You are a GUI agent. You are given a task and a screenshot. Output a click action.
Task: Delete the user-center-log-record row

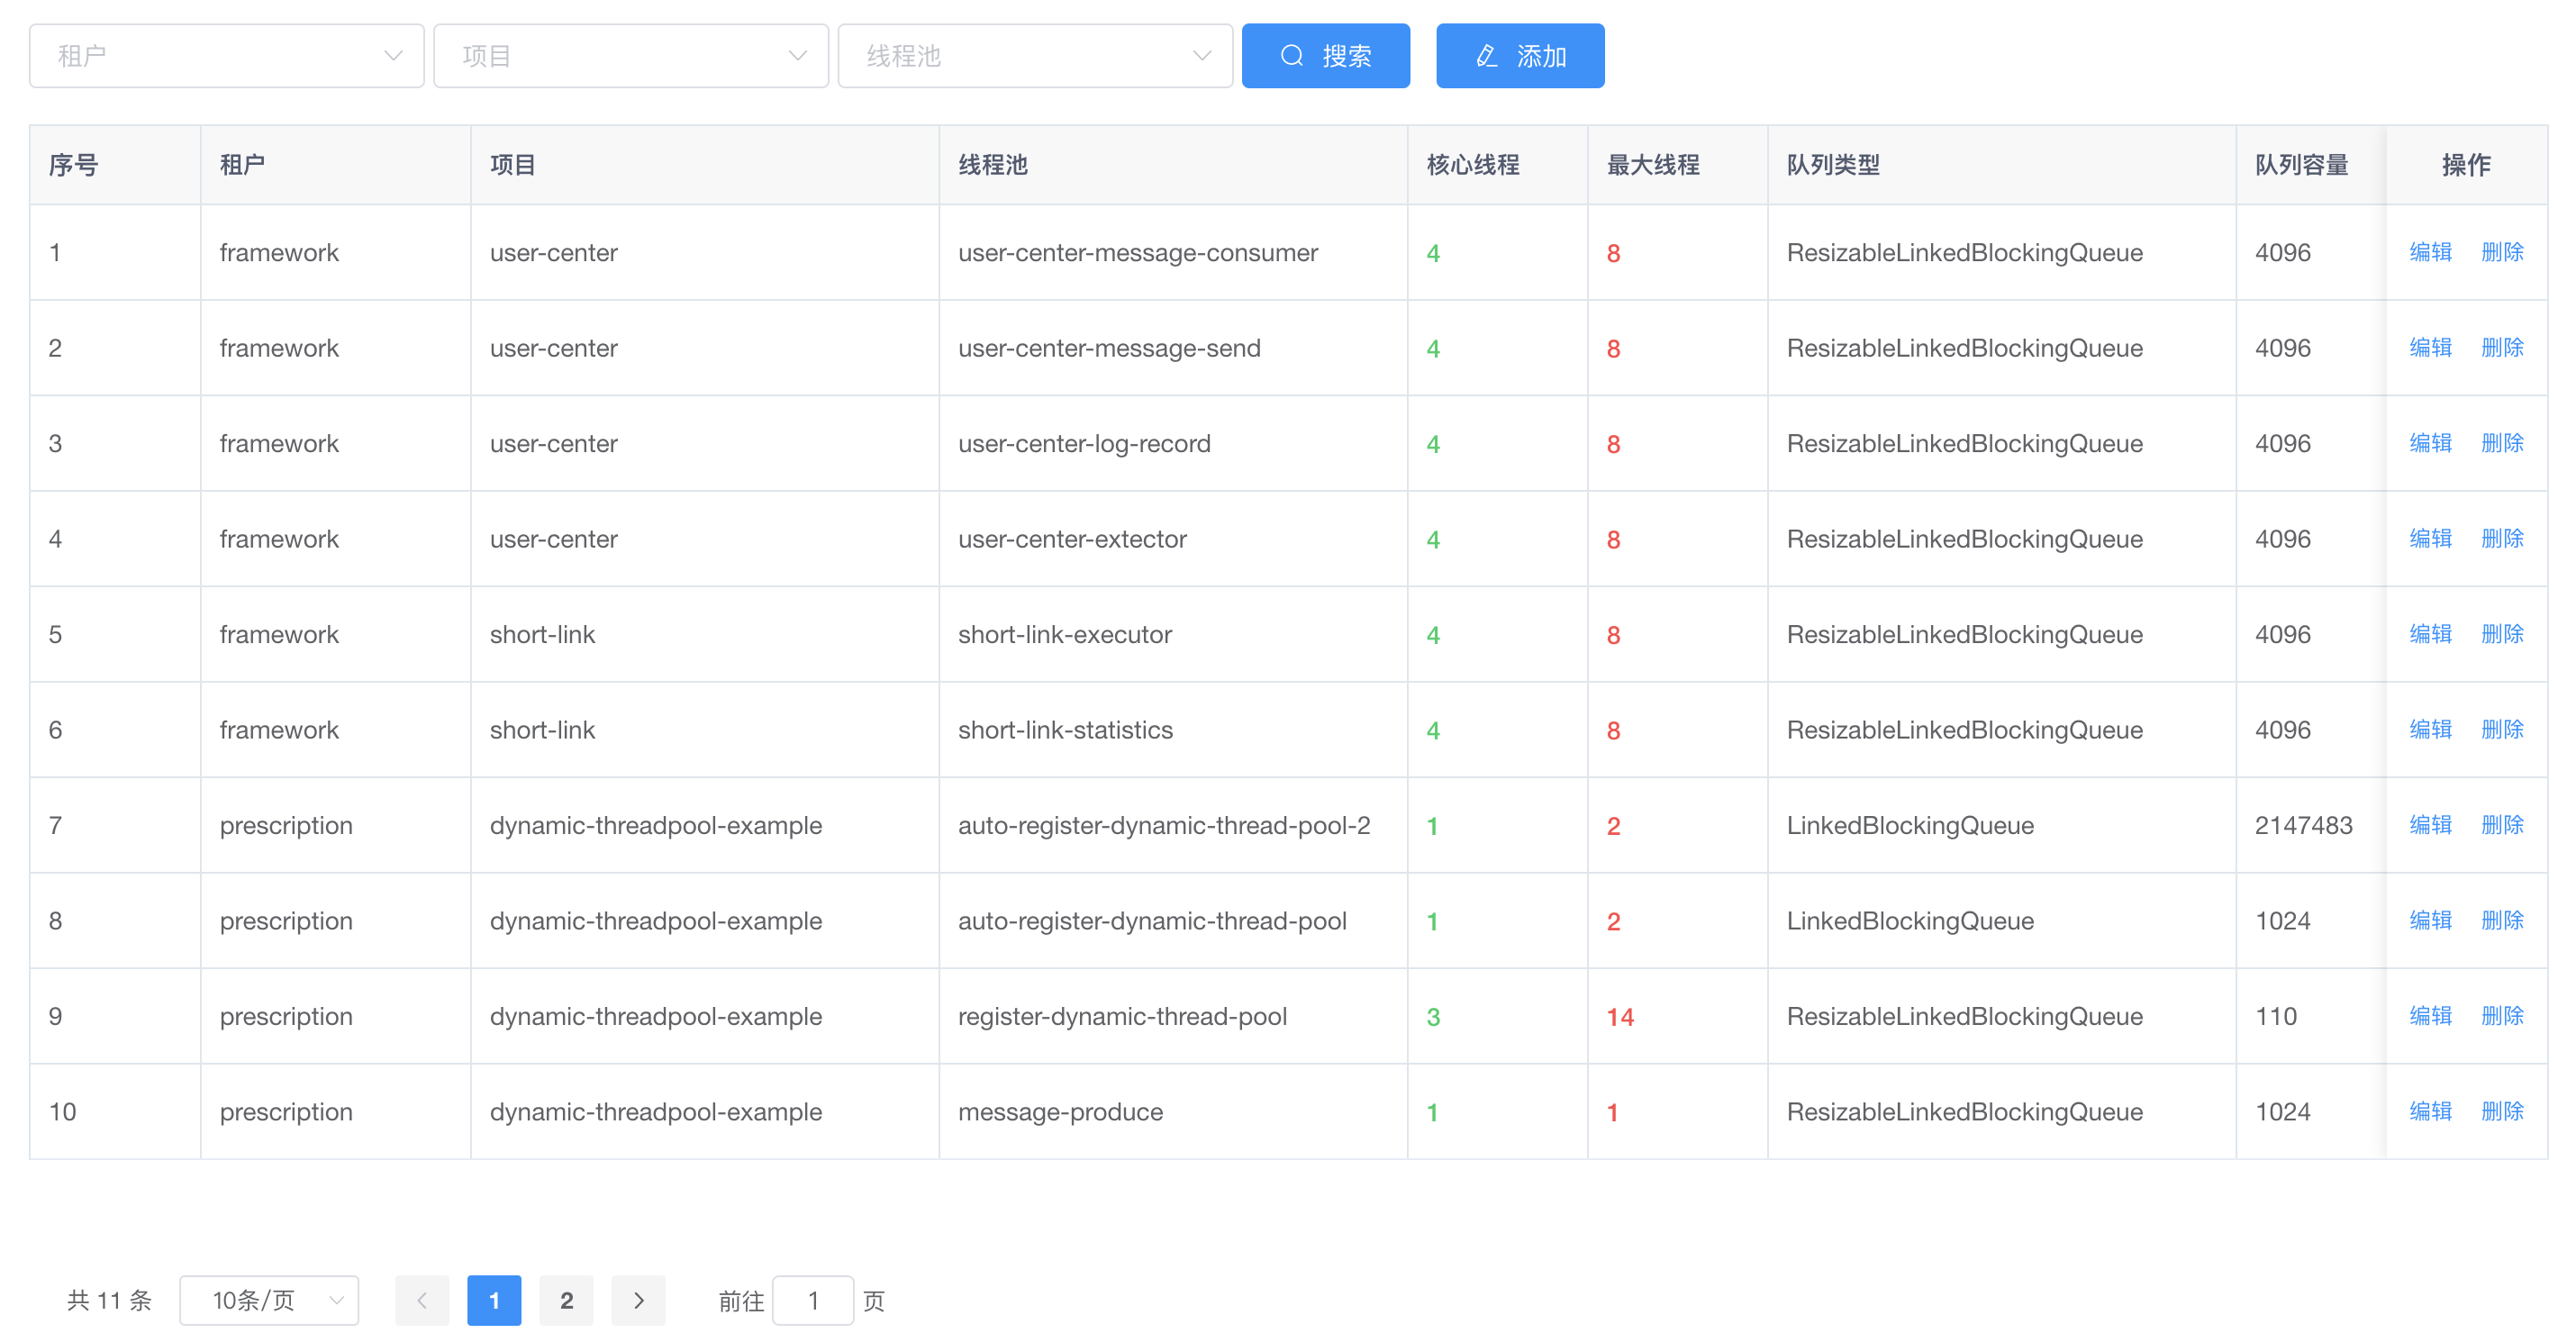[x=2502, y=443]
